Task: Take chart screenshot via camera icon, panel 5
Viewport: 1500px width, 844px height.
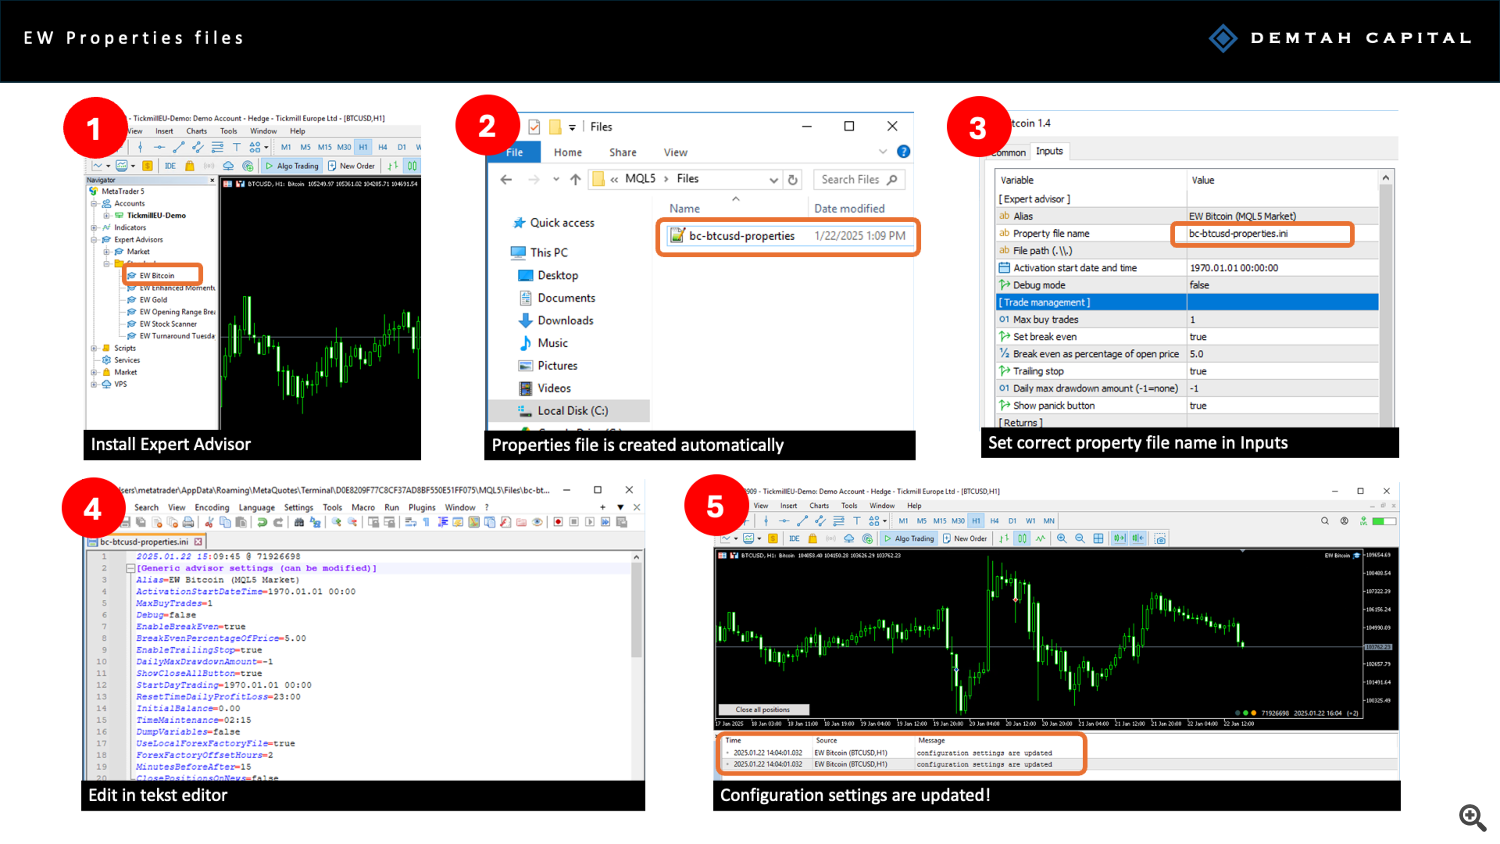Action: coord(1160,538)
